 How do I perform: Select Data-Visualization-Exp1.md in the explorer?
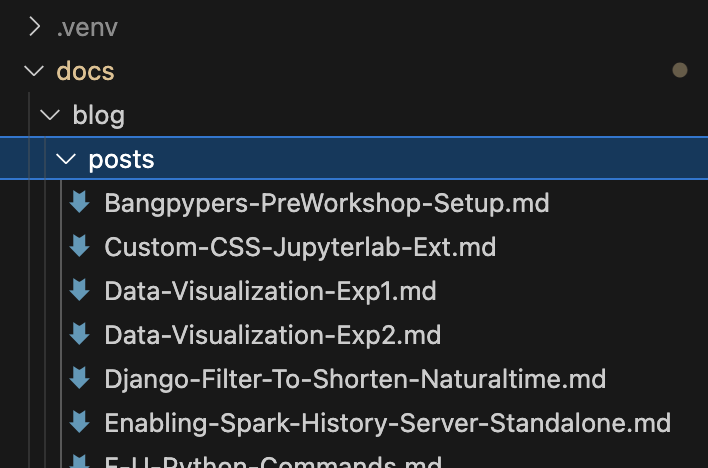click(270, 291)
